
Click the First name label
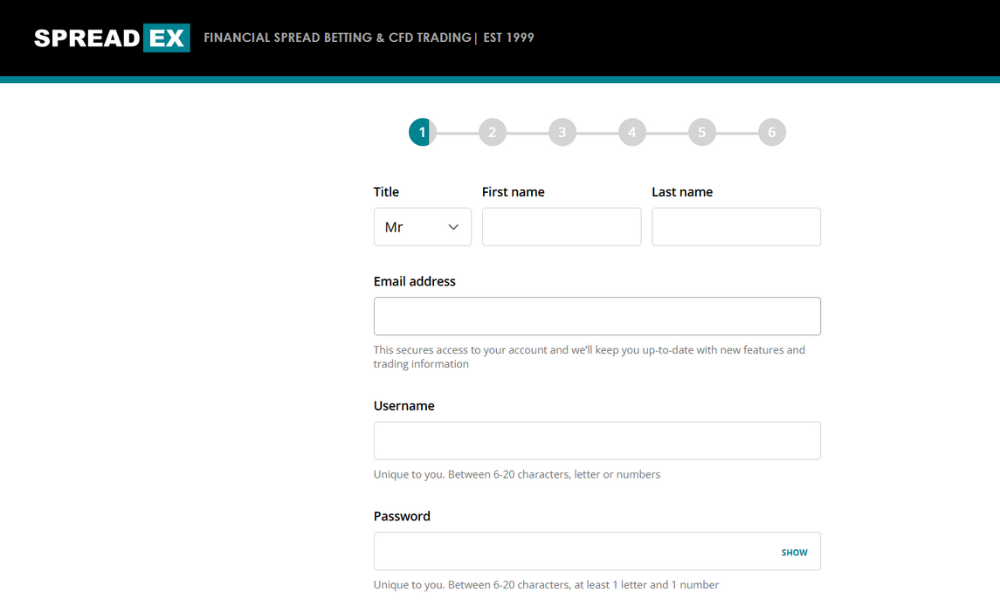click(x=513, y=192)
